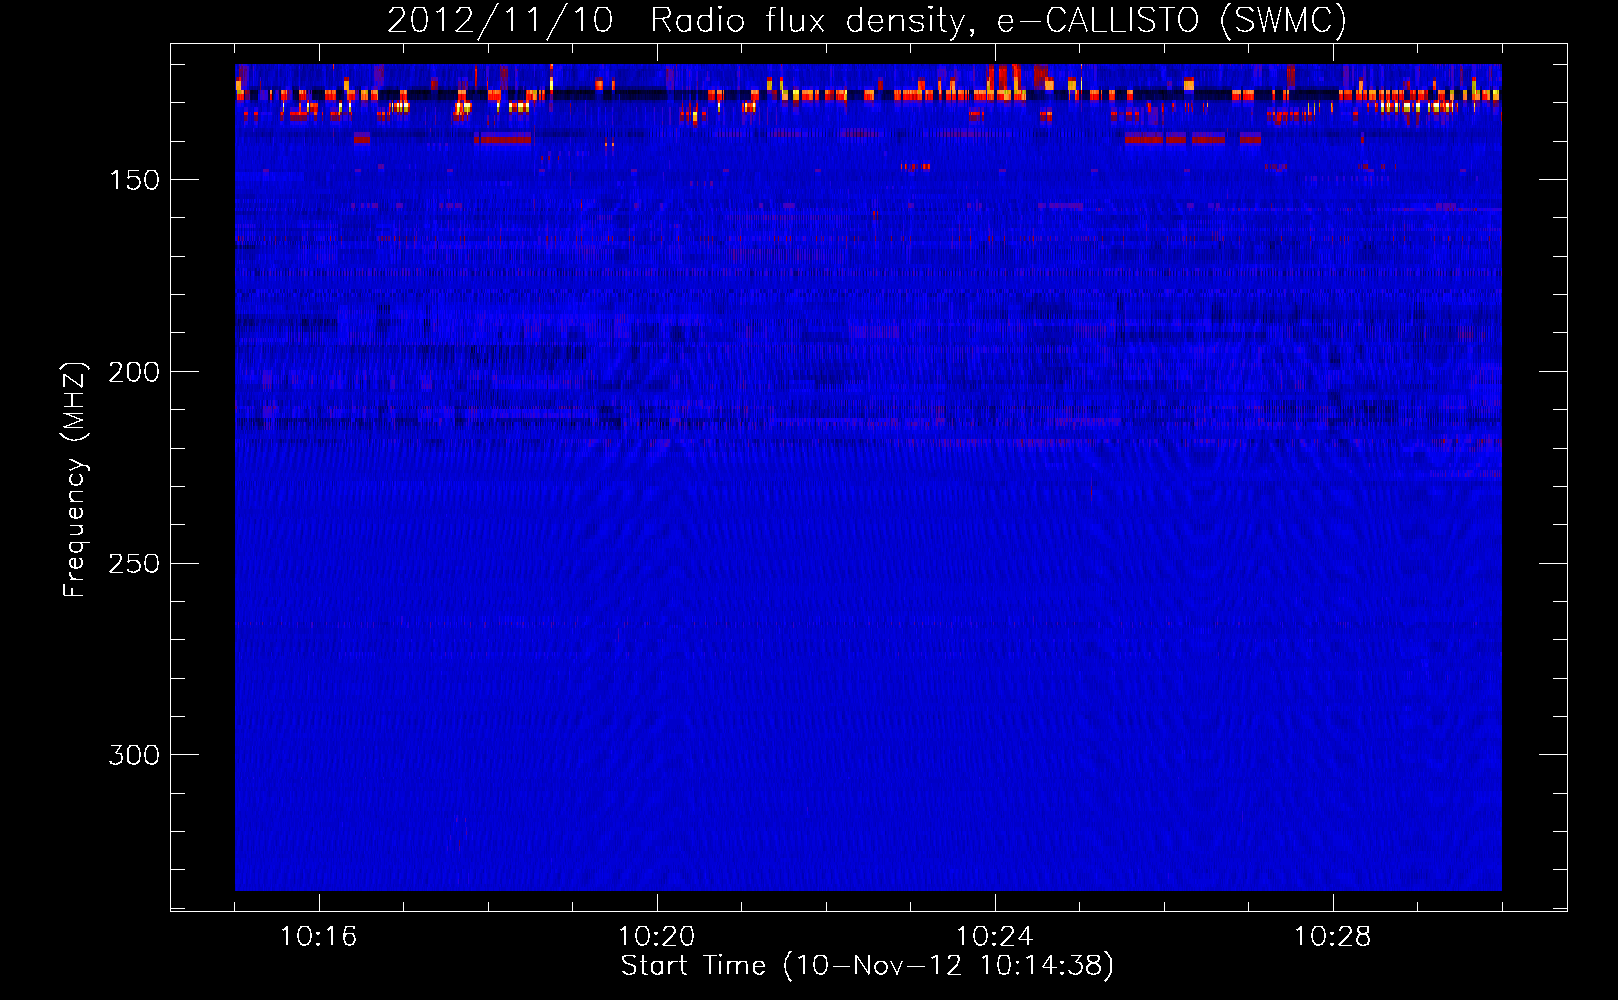Click the '250' frequency tick label
The width and height of the screenshot is (1618, 1000).
(134, 564)
